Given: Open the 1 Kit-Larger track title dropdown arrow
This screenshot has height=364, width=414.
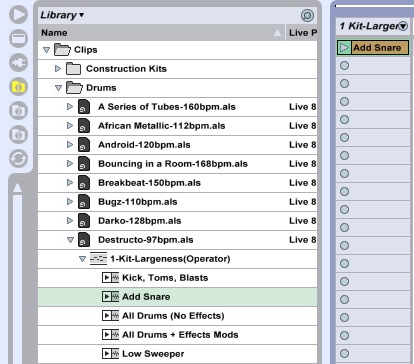Looking at the screenshot, I should click(403, 26).
